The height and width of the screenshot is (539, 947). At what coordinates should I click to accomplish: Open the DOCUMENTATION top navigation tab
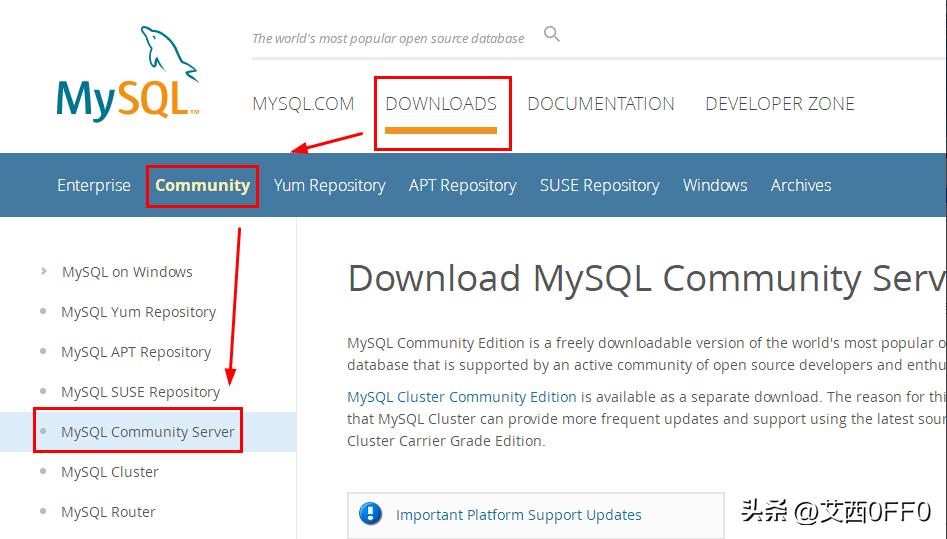(x=601, y=104)
